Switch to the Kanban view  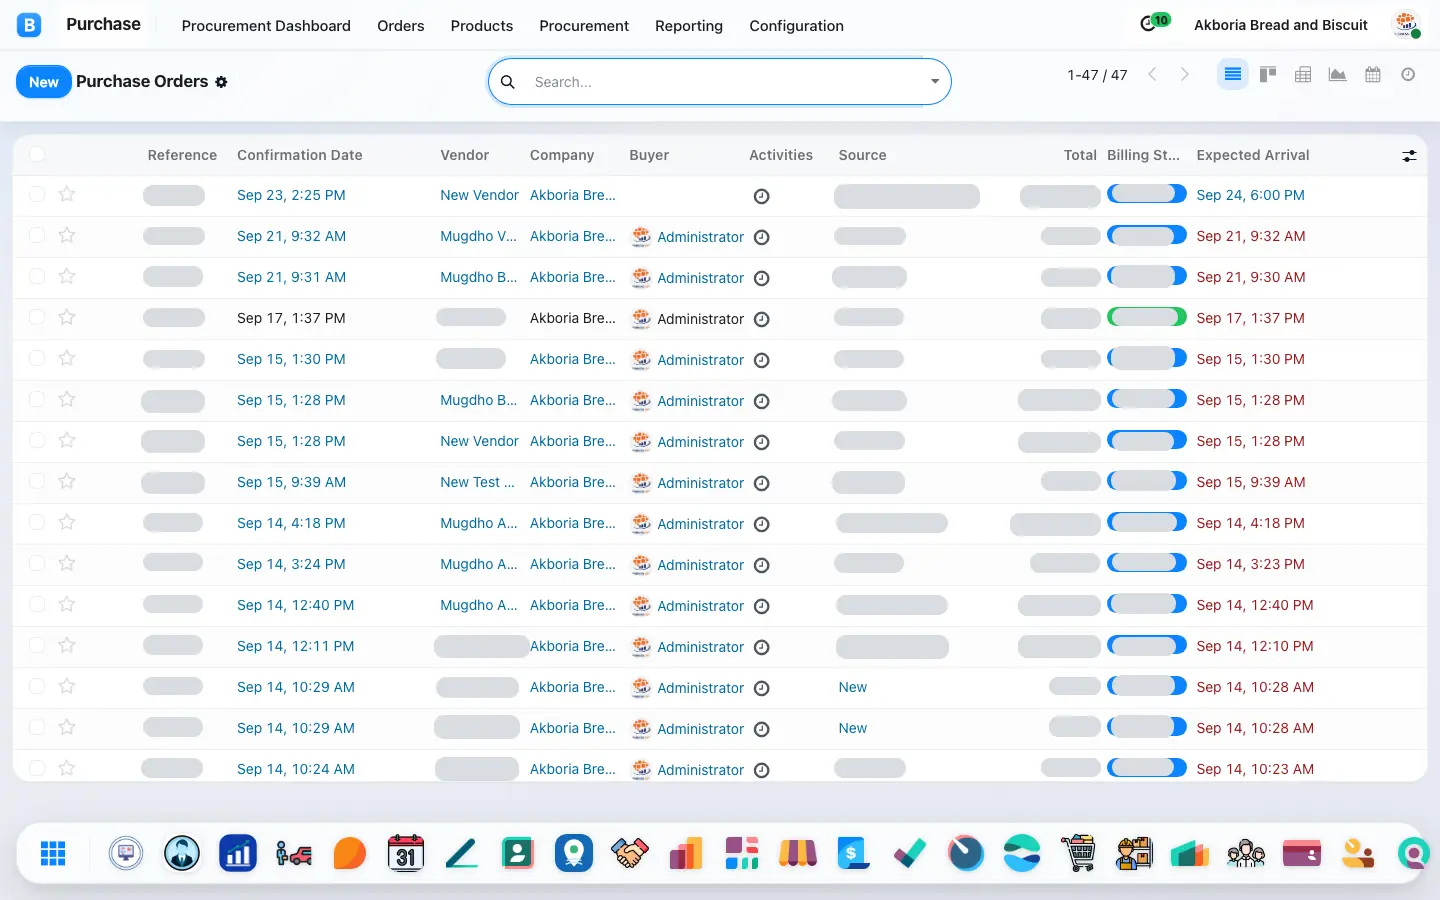[x=1268, y=75]
